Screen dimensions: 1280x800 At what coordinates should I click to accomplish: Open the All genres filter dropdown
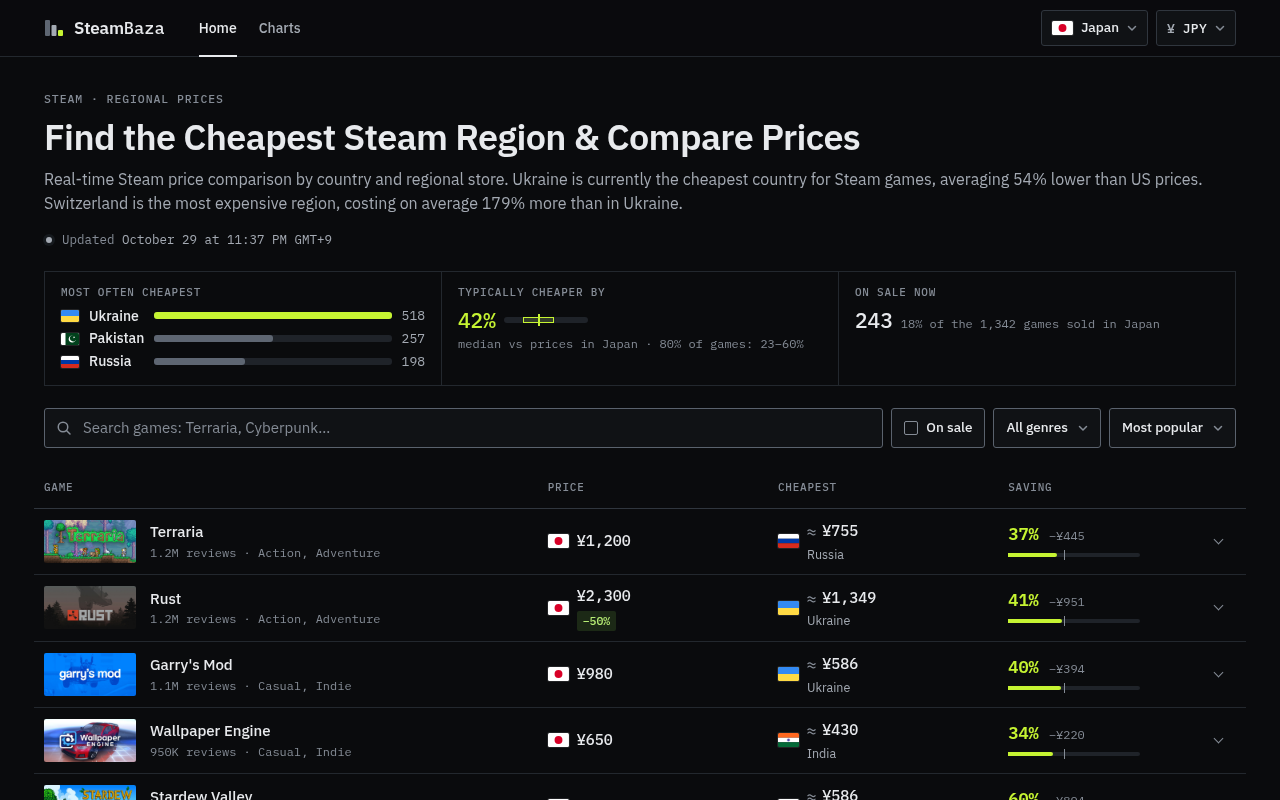(1047, 428)
